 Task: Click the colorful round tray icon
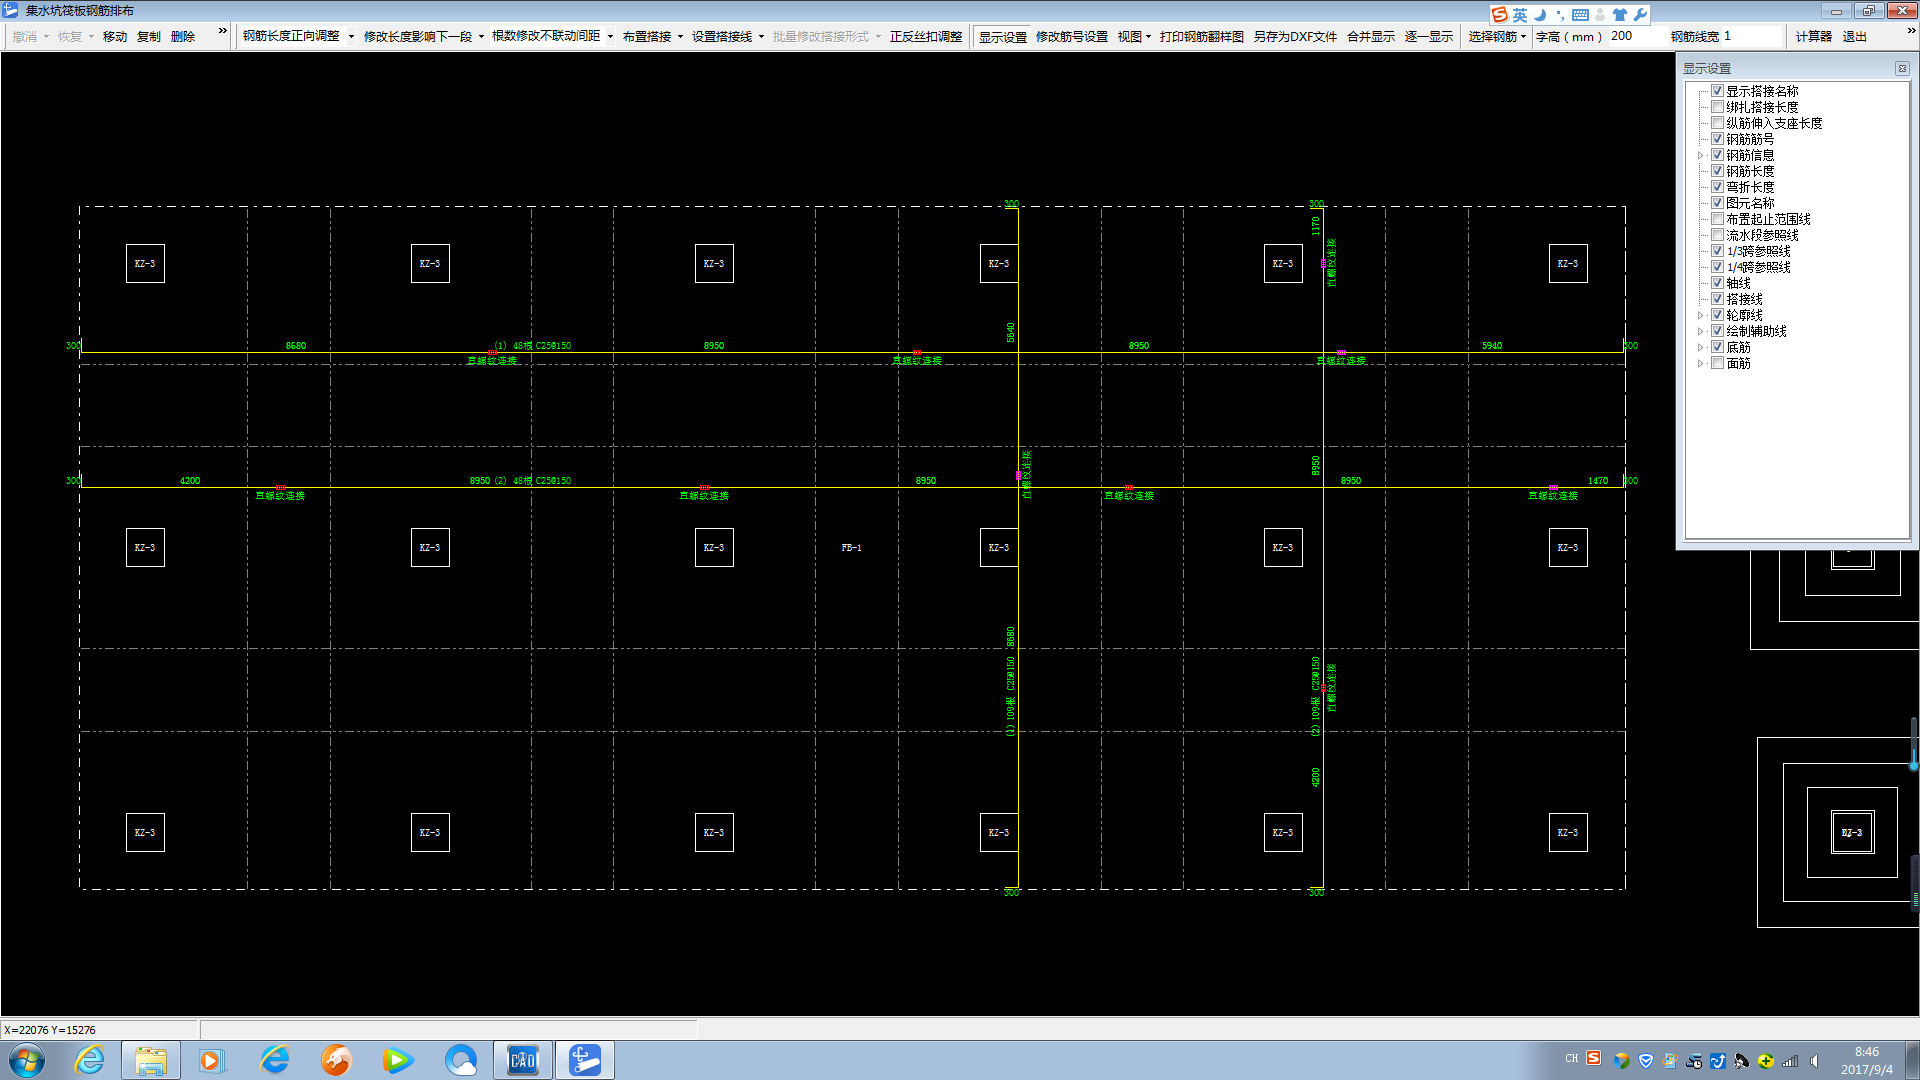(1622, 1061)
